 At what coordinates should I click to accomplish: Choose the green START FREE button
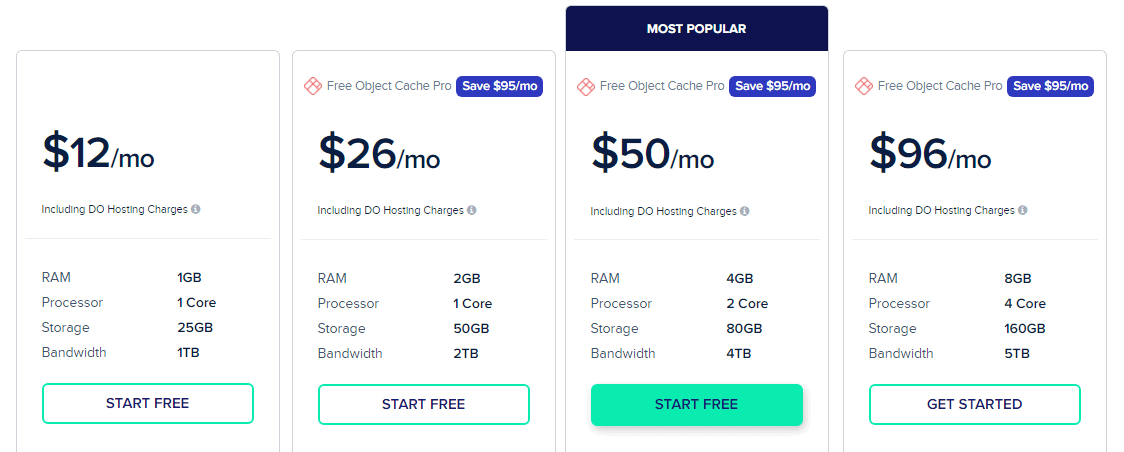pos(696,404)
